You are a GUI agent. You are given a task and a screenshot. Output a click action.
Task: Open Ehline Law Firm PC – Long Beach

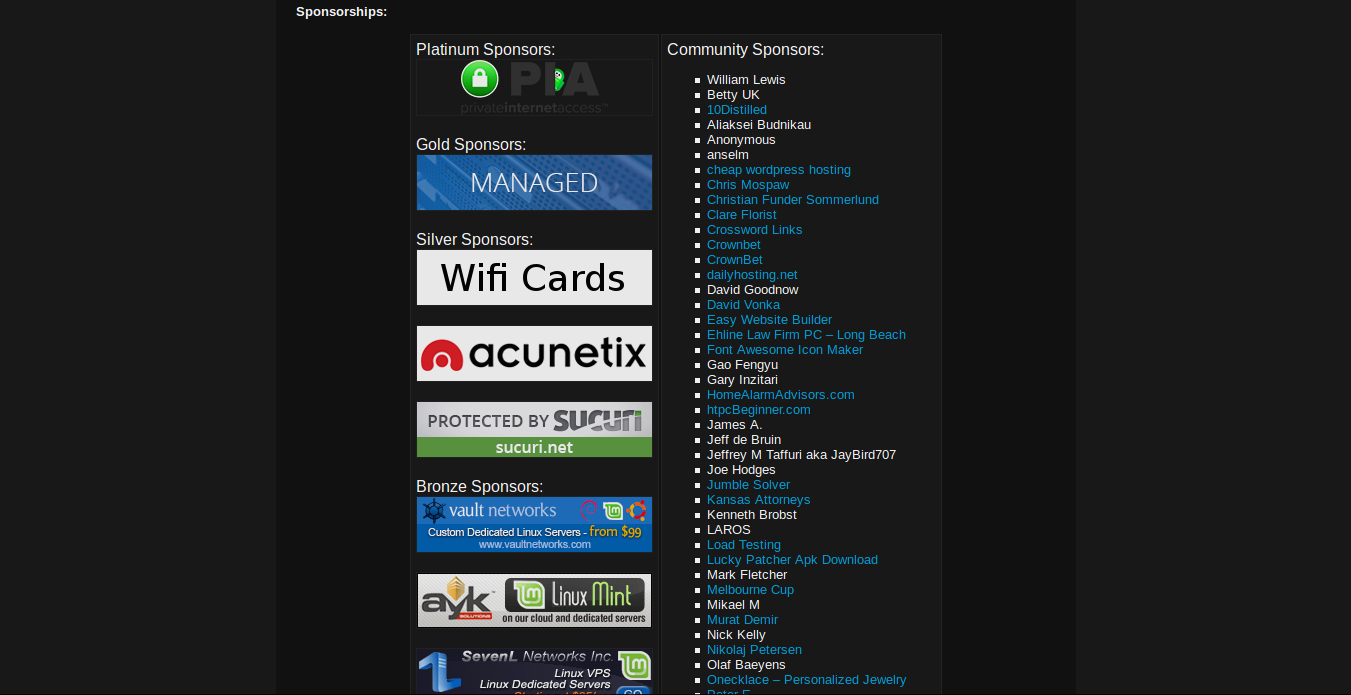click(x=806, y=335)
